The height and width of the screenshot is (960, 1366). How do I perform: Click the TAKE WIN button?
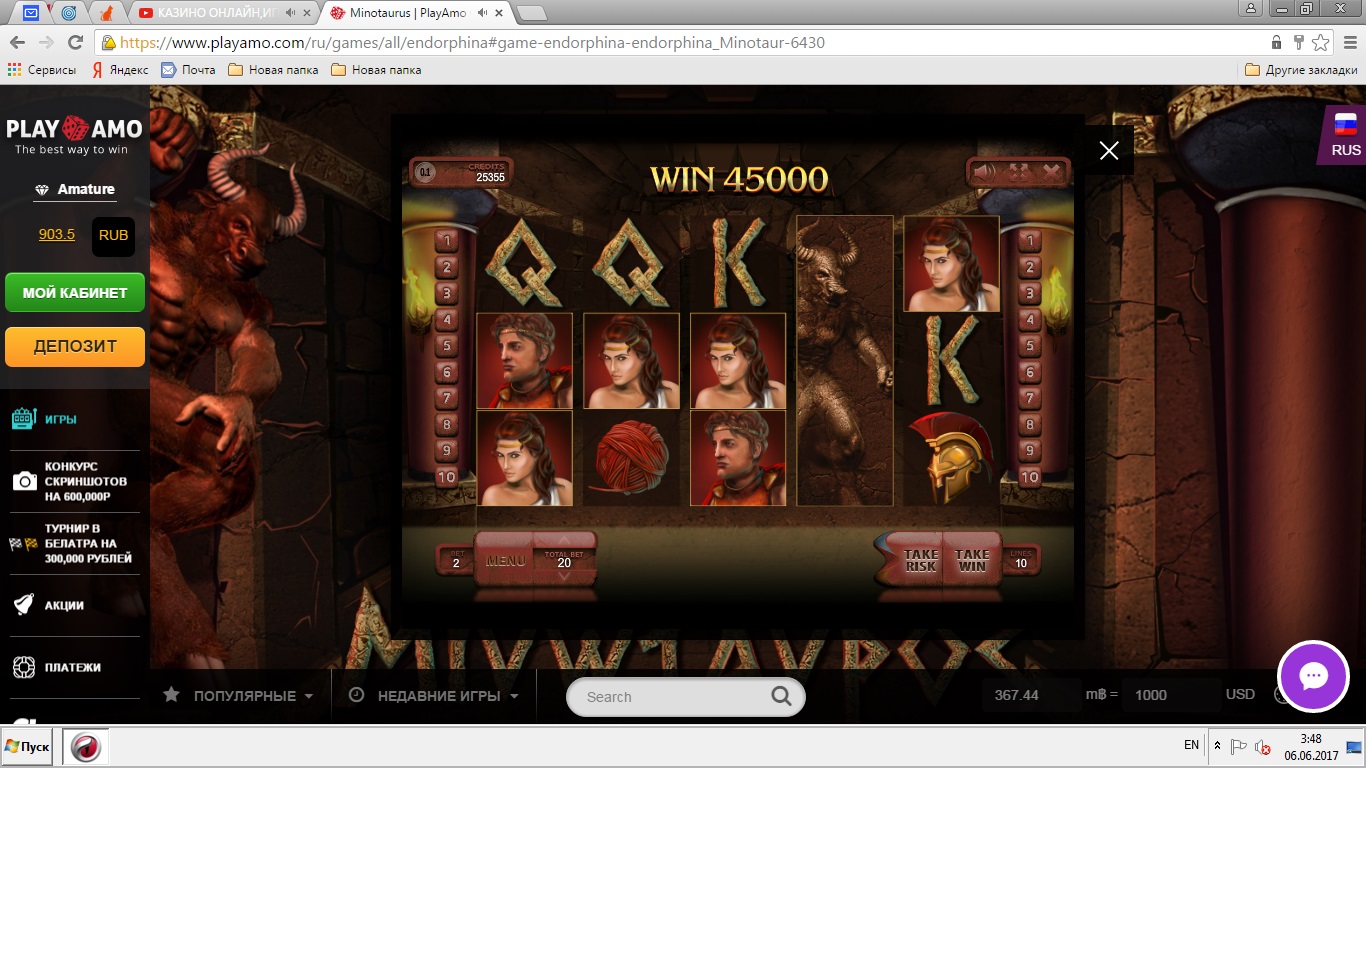[x=972, y=560]
